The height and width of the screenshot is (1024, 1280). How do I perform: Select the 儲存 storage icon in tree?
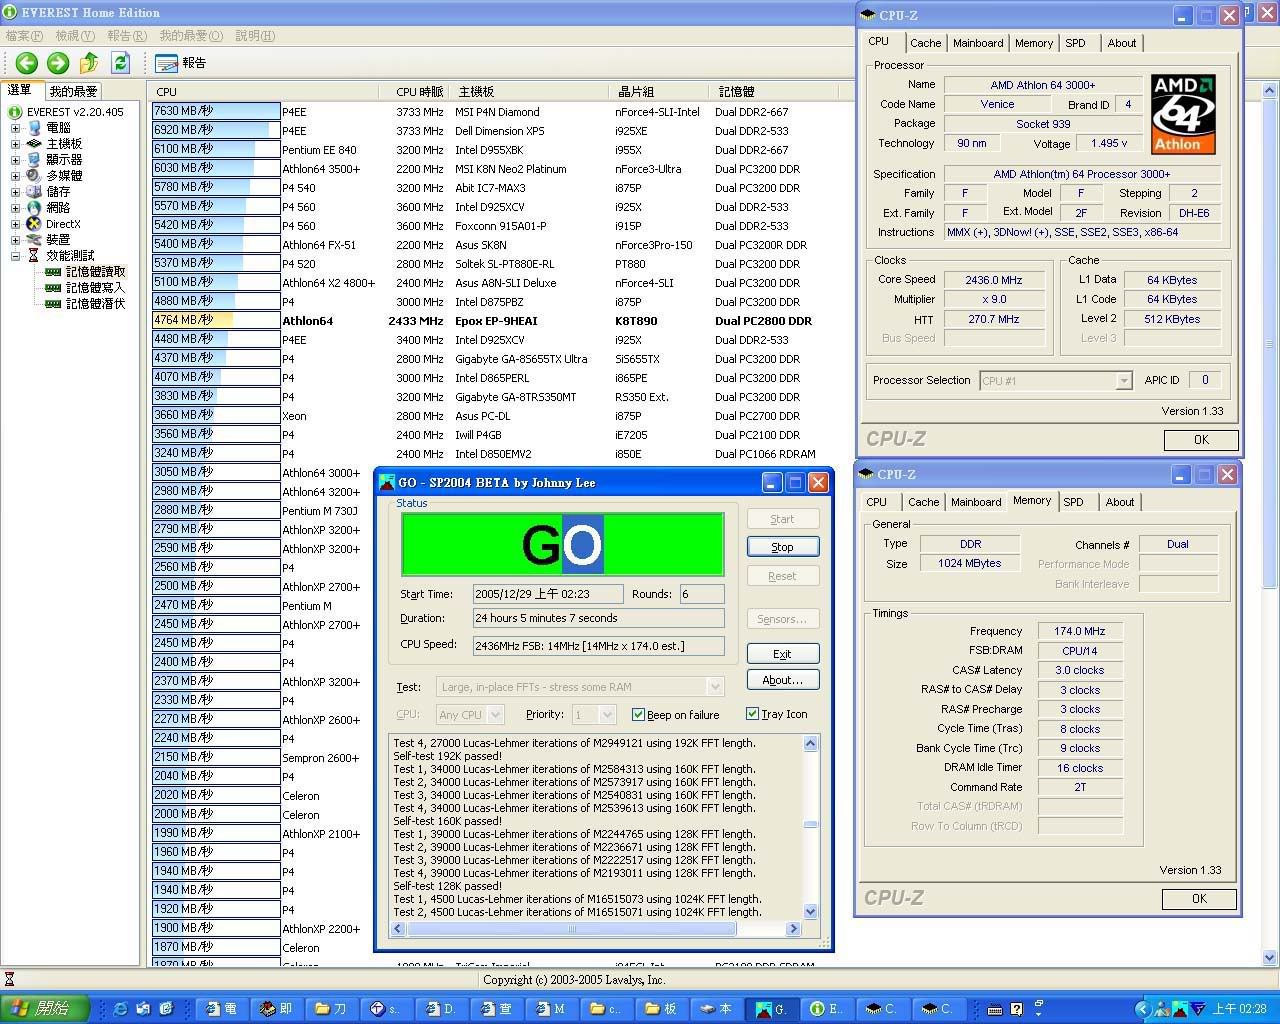click(x=35, y=192)
